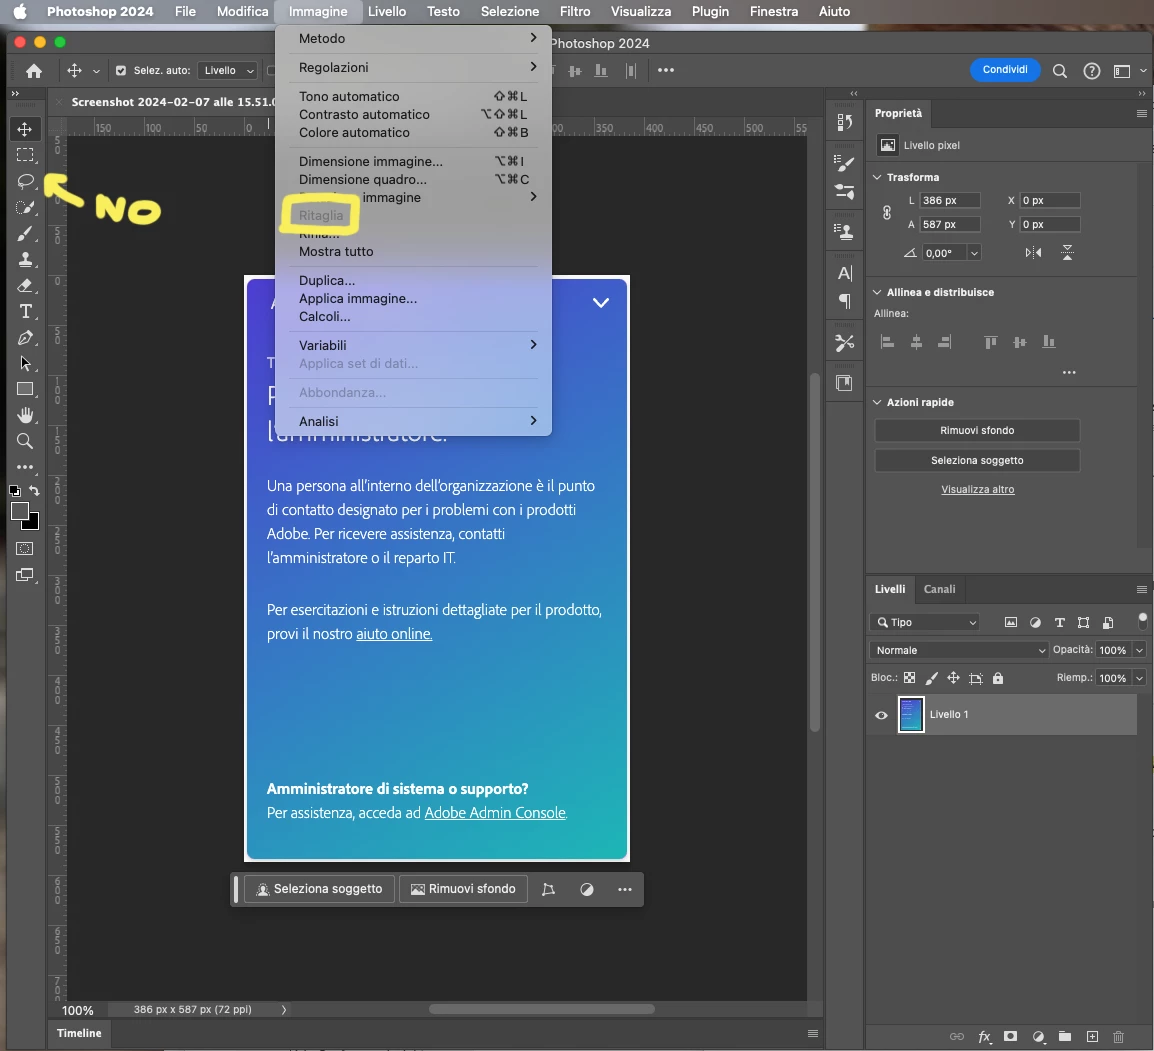Open the Paragraph panel icon
This screenshot has height=1051, width=1154.
(845, 301)
